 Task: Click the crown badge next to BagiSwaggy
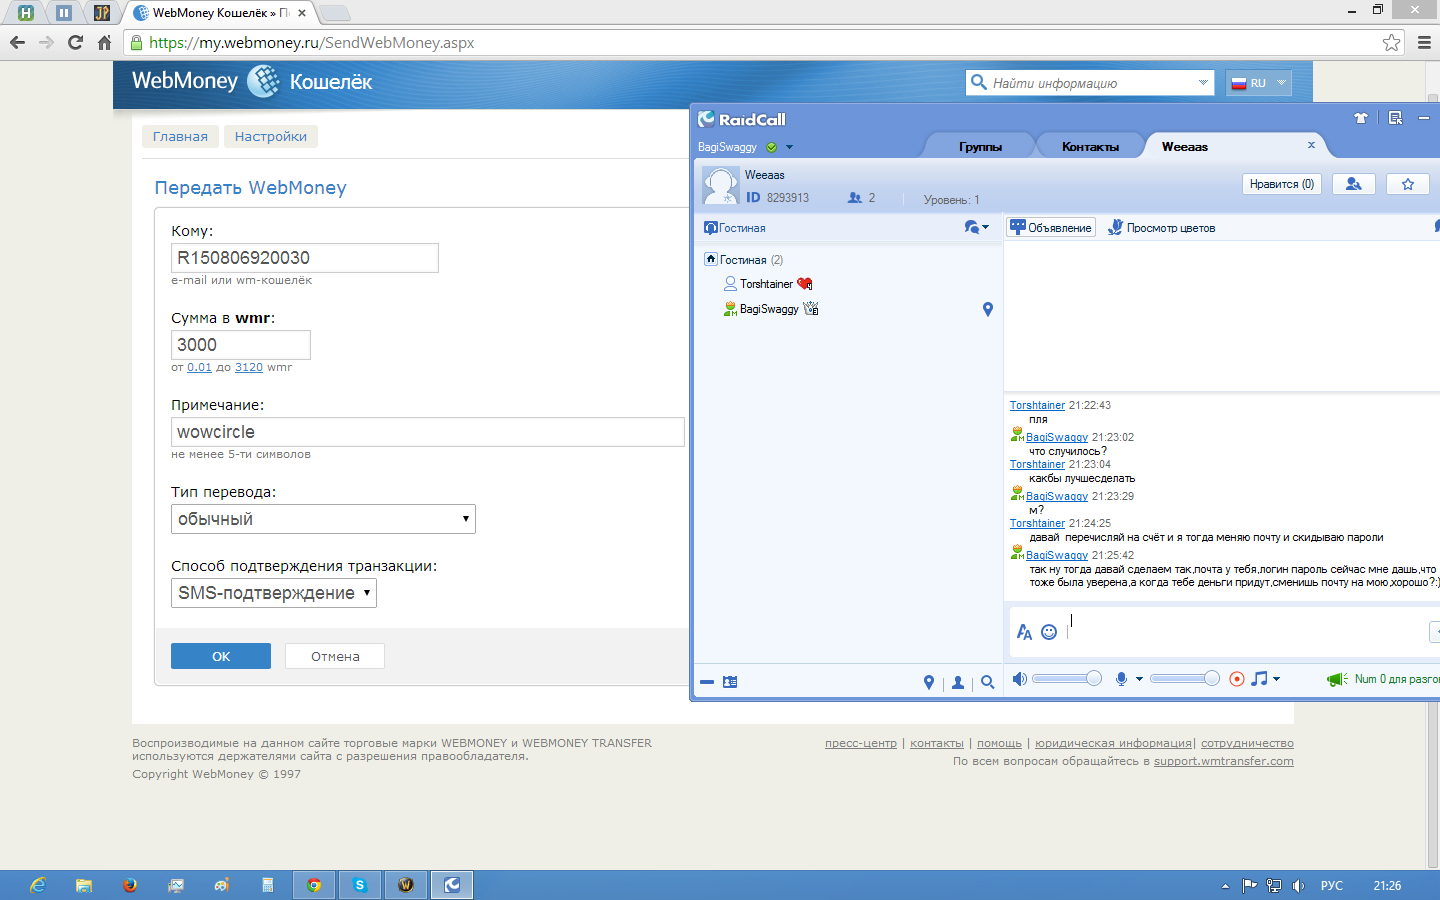[811, 309]
